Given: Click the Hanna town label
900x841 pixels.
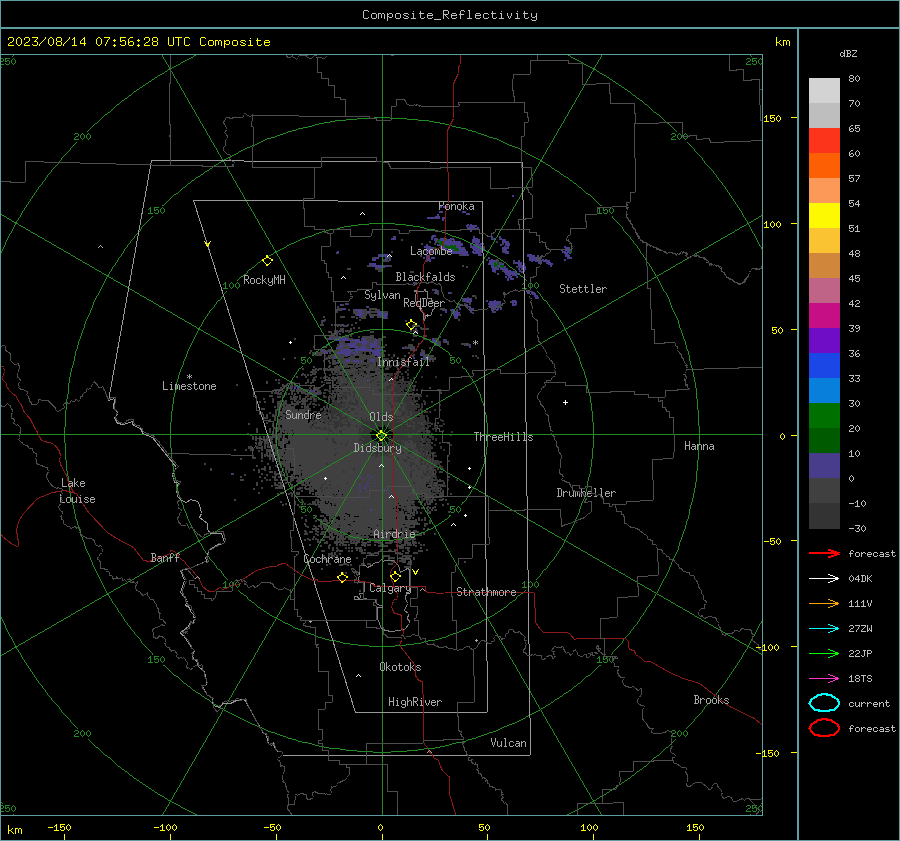Looking at the screenshot, I should pyautogui.click(x=699, y=446).
